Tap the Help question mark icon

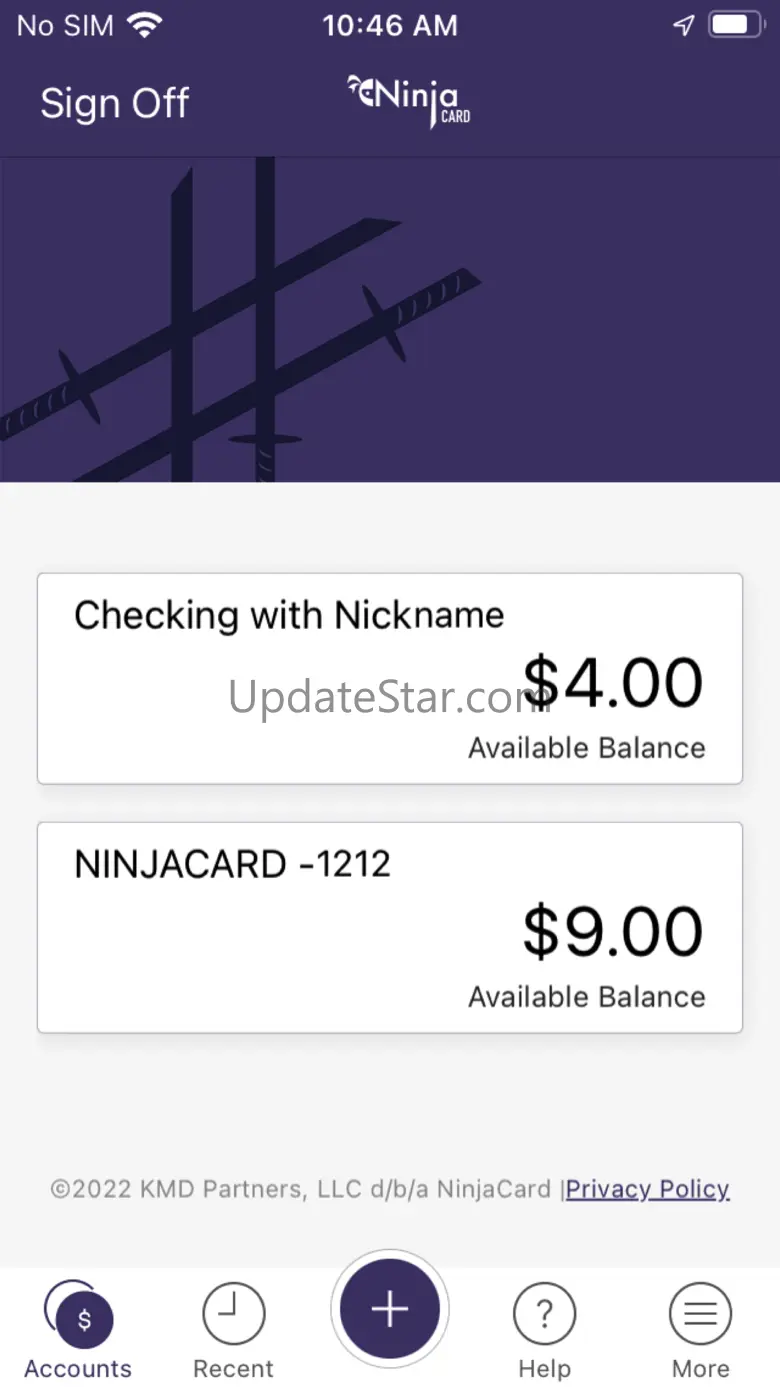point(545,1315)
